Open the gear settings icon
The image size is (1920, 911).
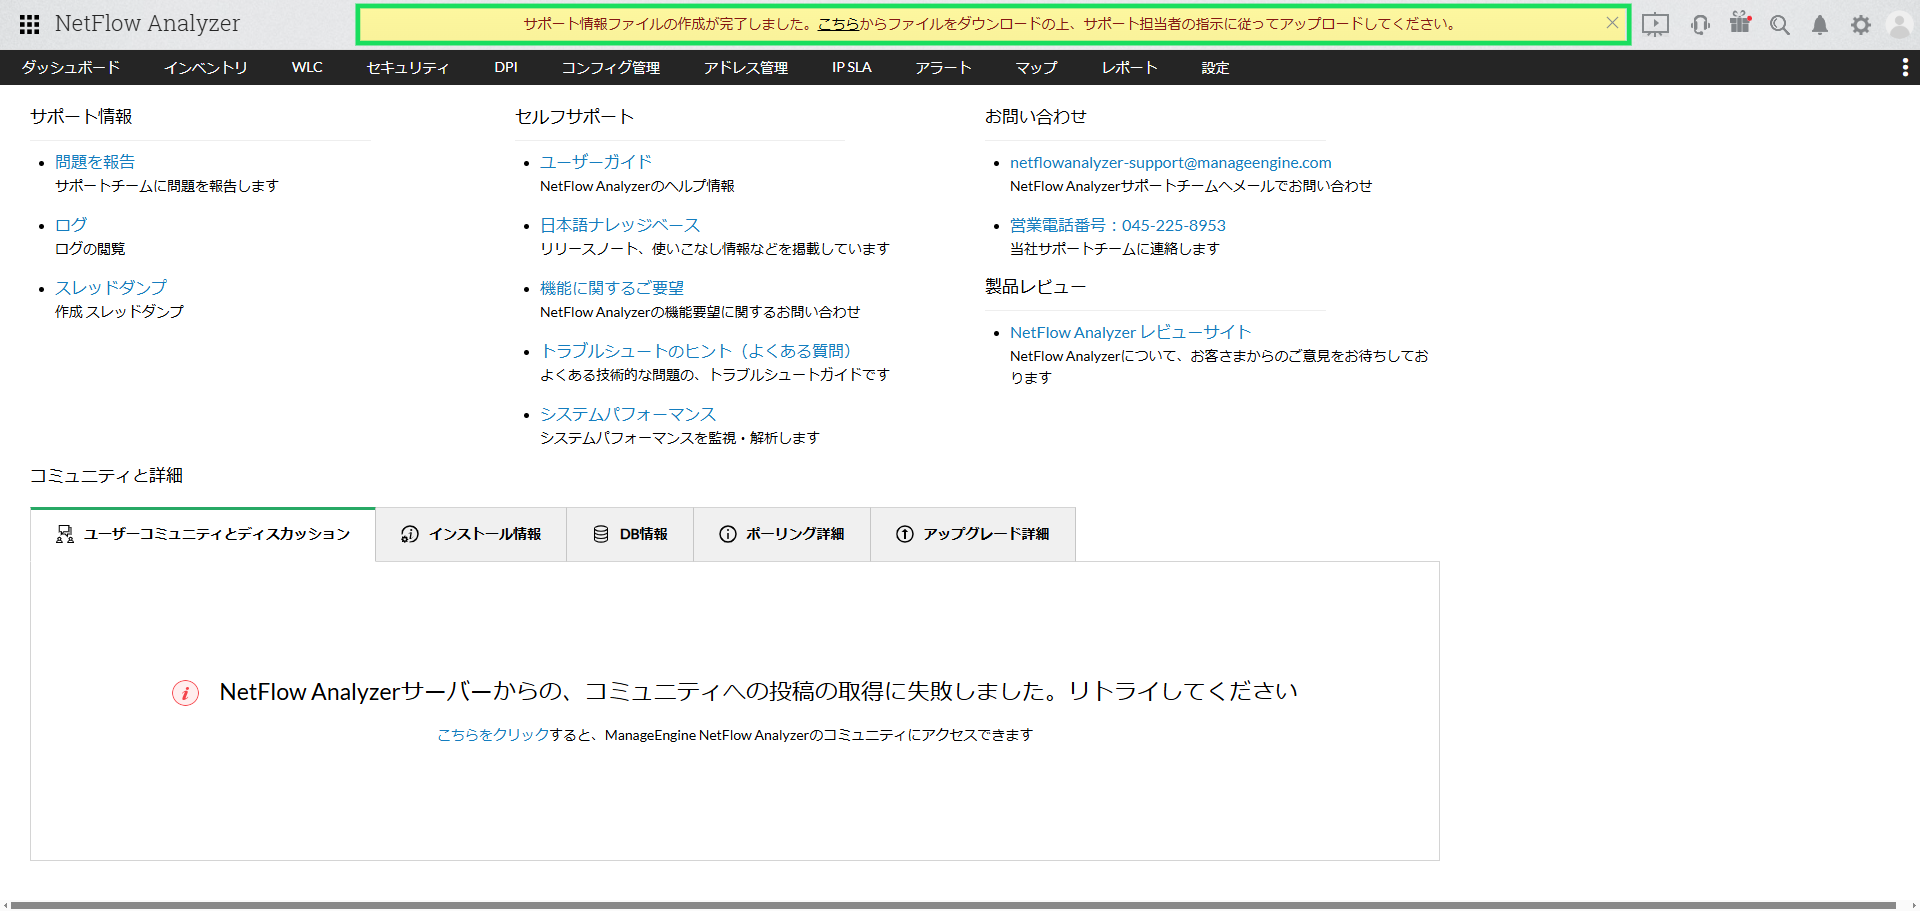pyautogui.click(x=1860, y=25)
